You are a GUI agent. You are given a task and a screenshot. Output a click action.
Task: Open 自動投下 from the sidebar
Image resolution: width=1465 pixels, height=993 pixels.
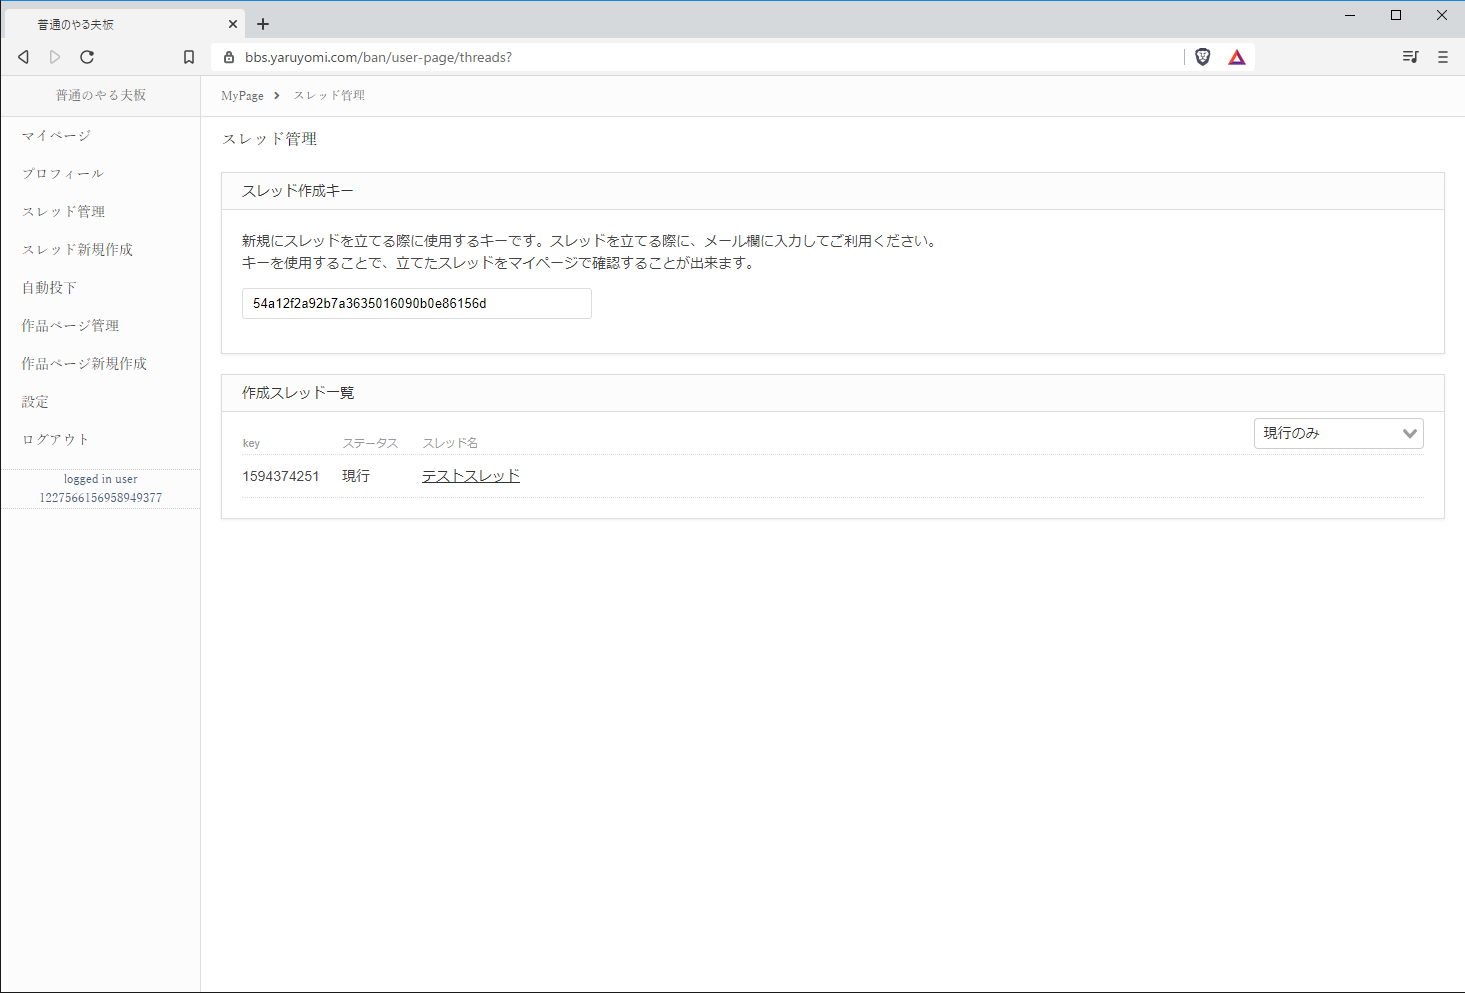pyautogui.click(x=49, y=287)
